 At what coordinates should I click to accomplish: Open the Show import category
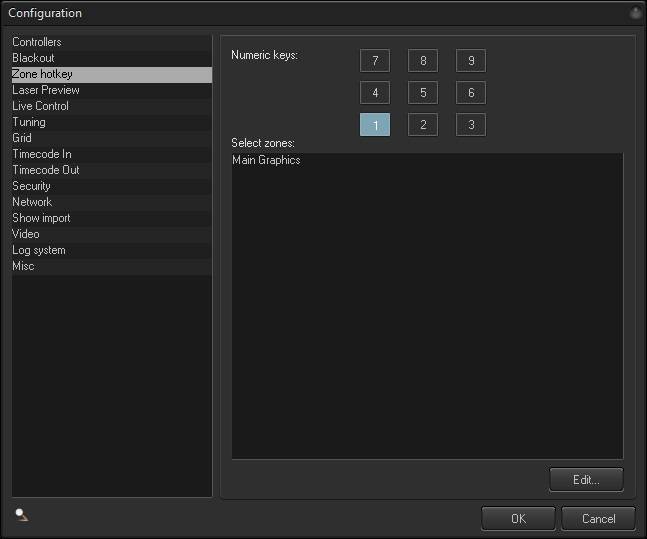(x=41, y=218)
